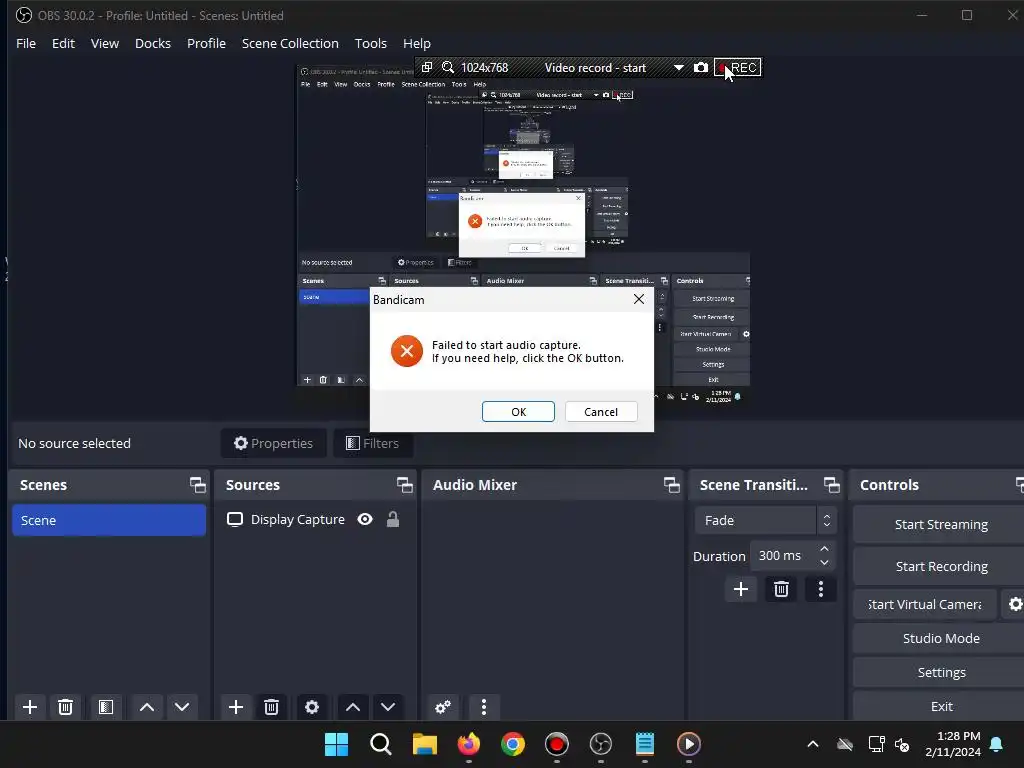This screenshot has height=768, width=1024.
Task: Open File Explorer from taskbar
Action: 424,744
